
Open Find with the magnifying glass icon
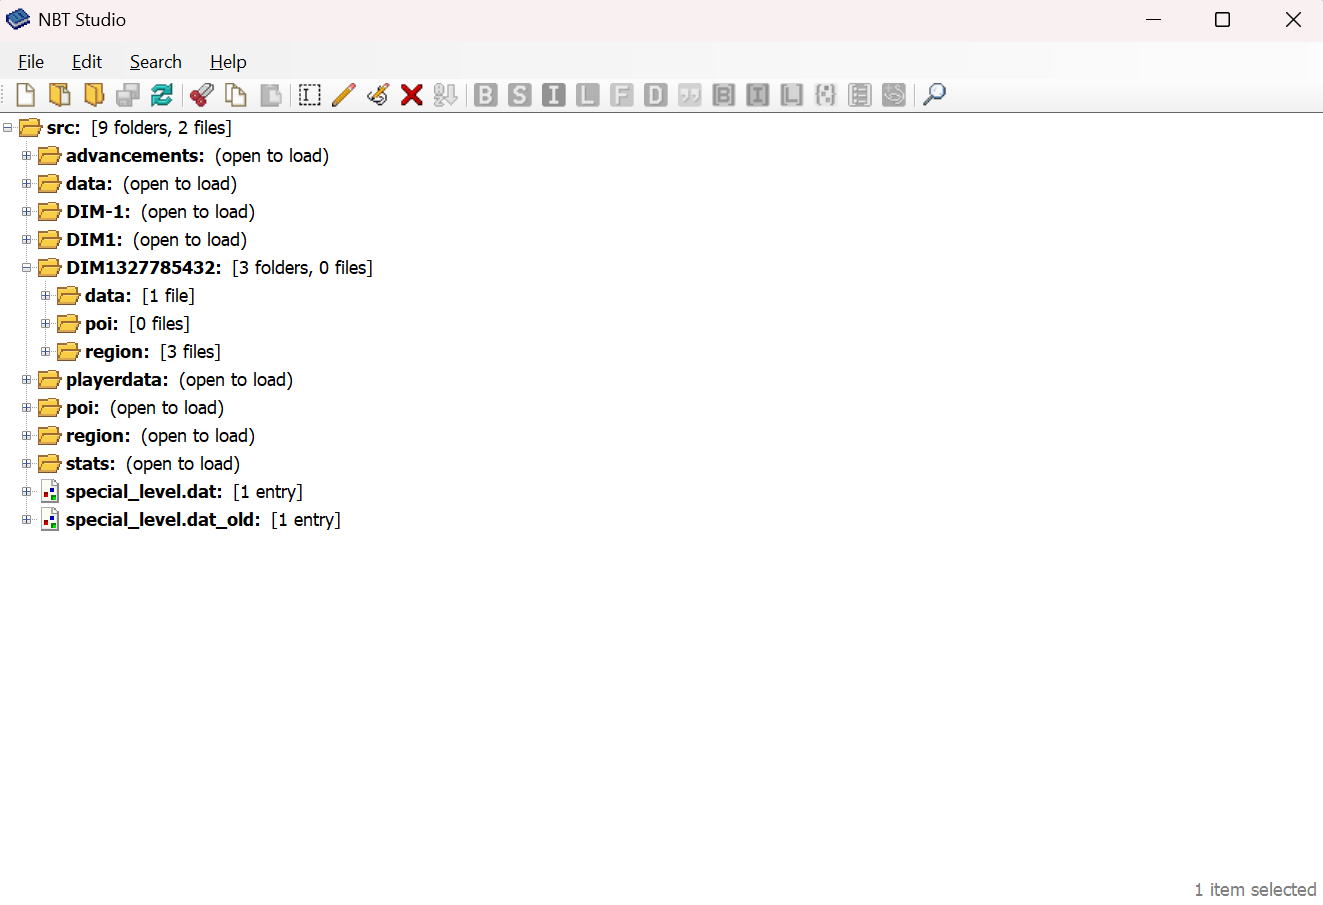(x=934, y=95)
